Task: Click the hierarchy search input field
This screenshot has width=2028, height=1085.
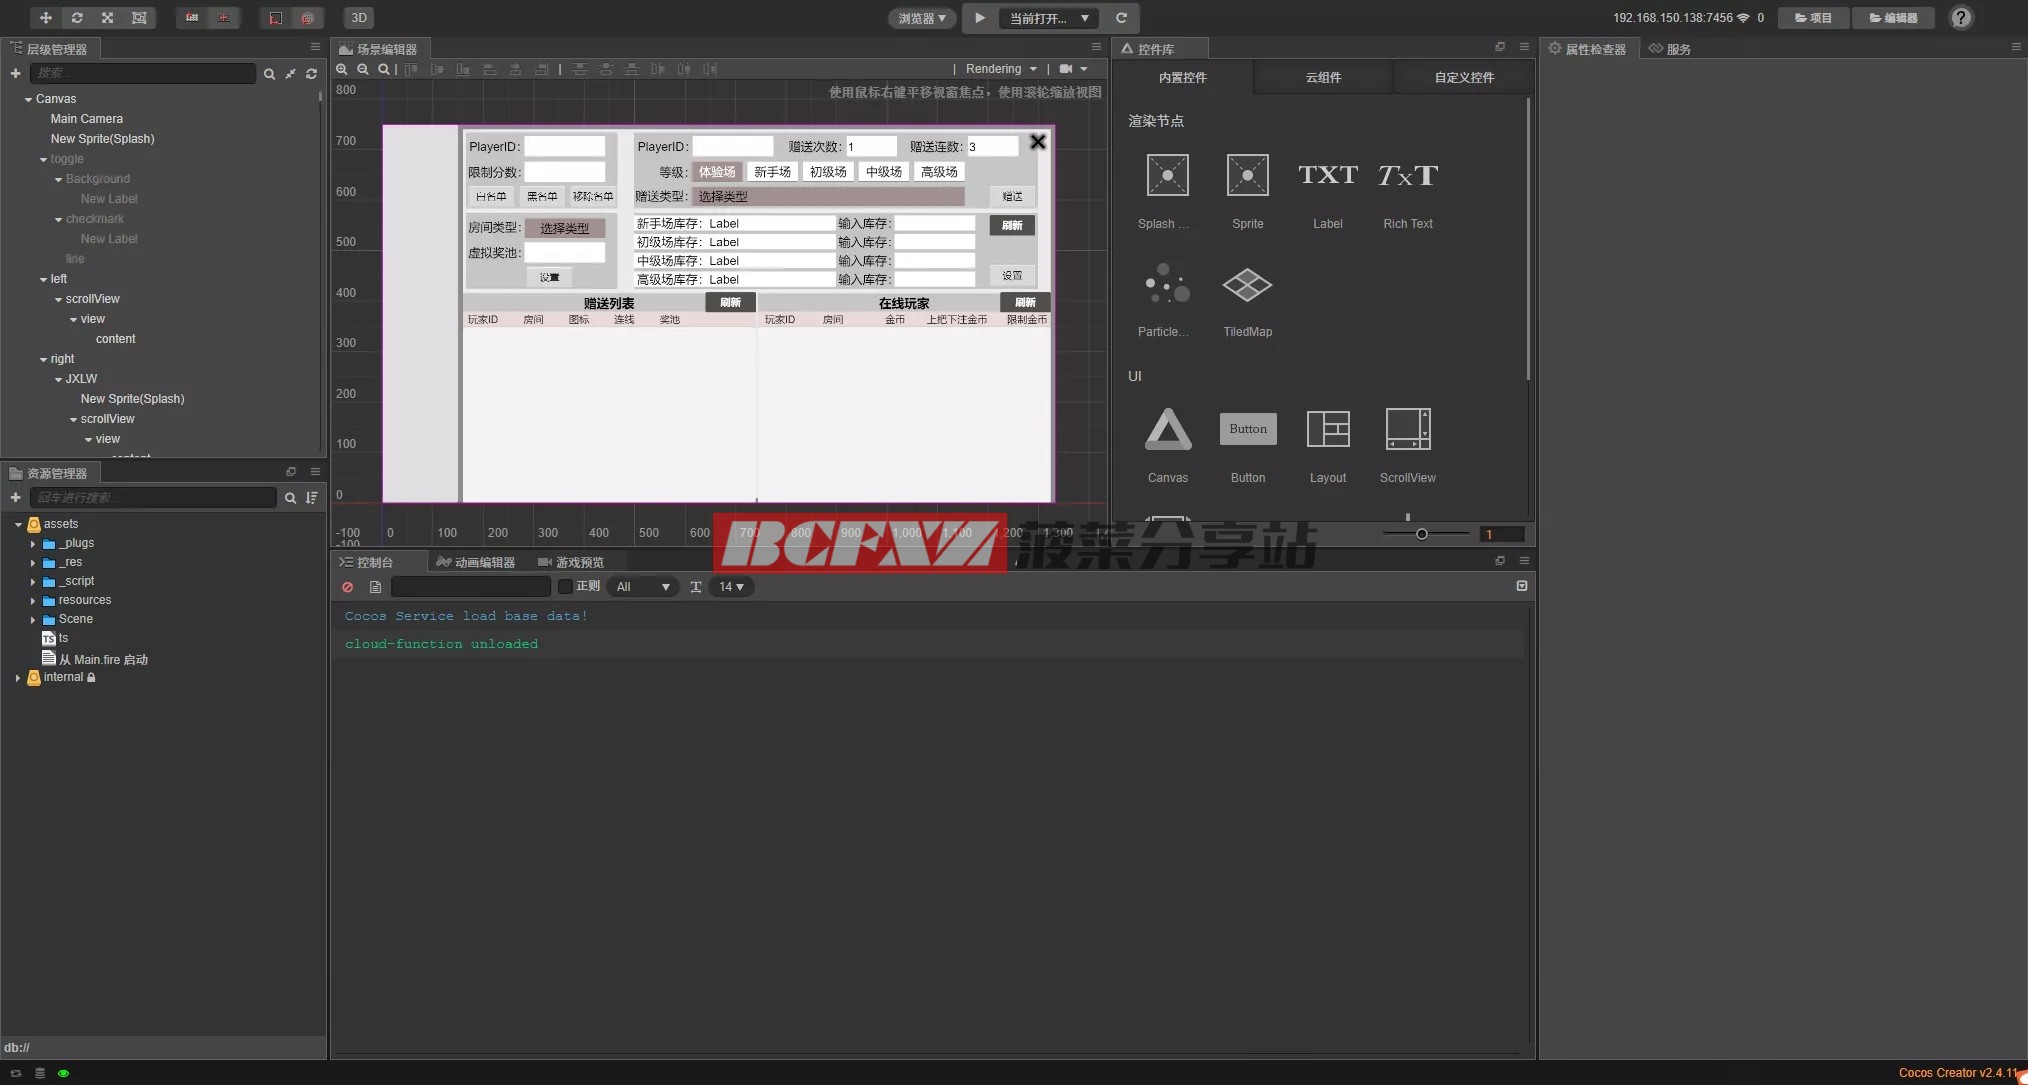Action: 143,73
